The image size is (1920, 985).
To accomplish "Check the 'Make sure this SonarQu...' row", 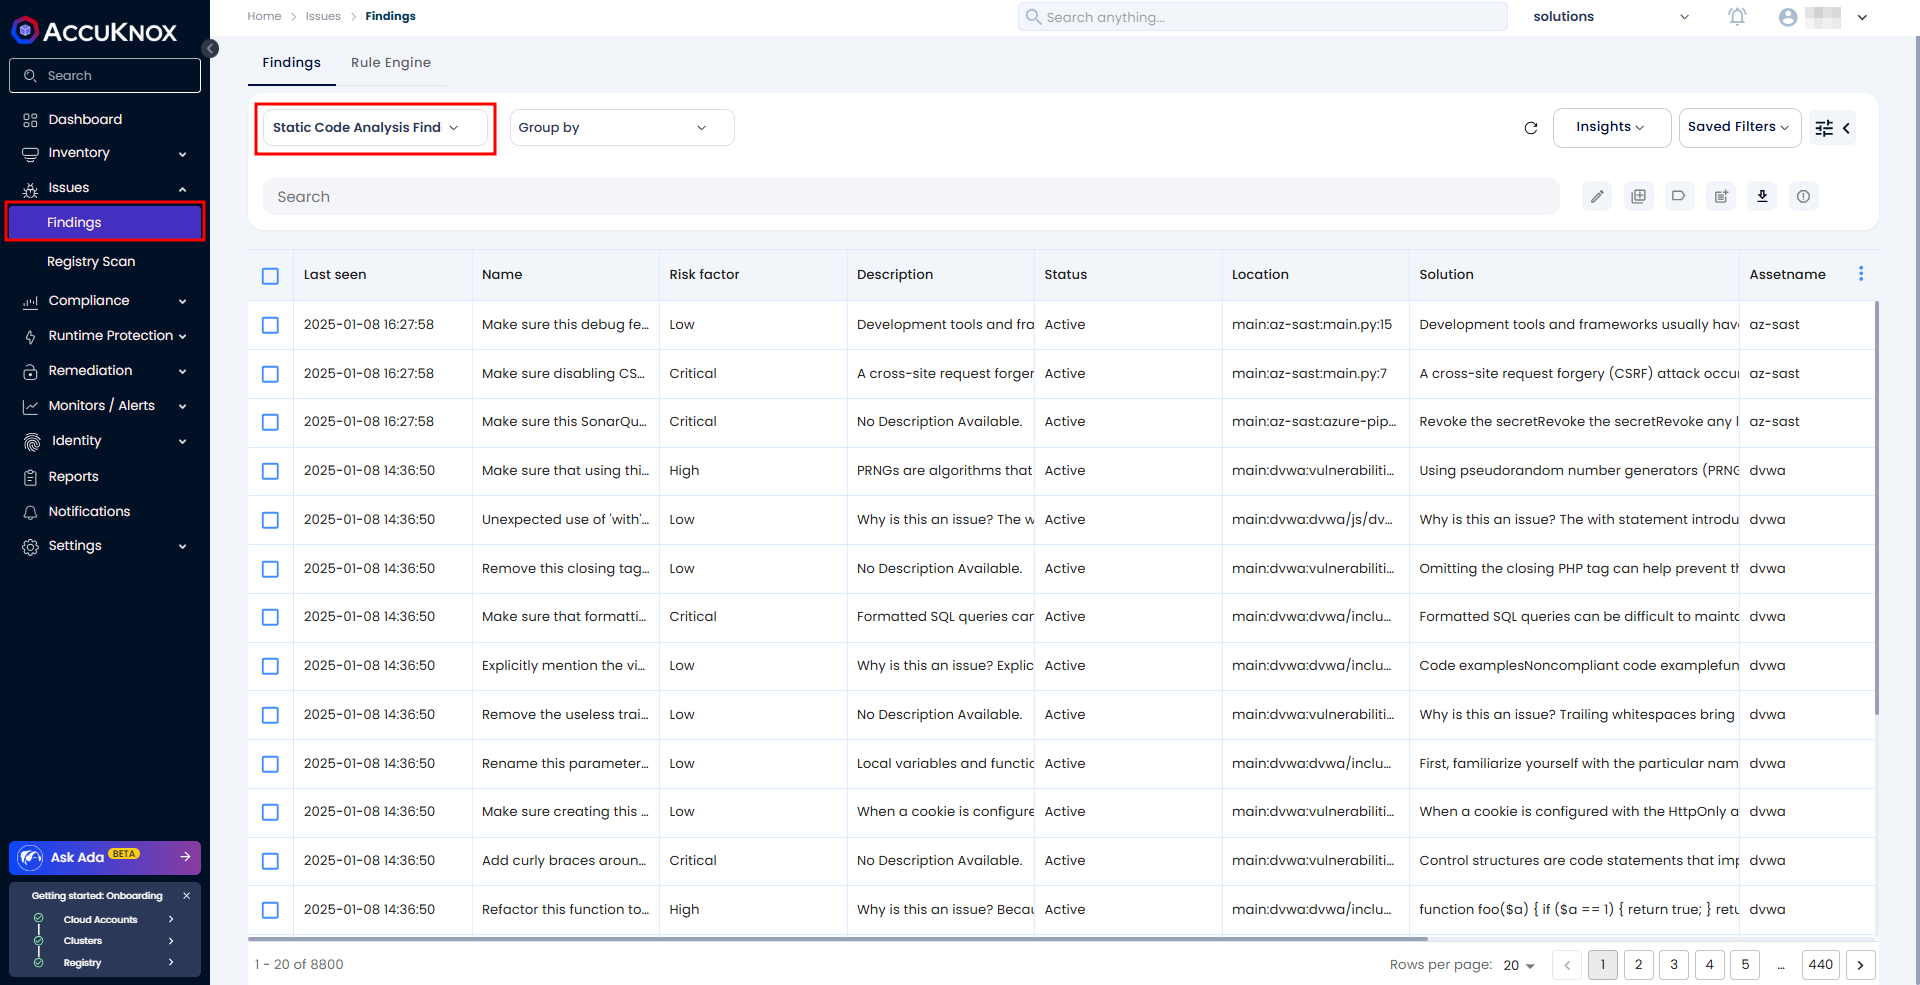I will (270, 422).
